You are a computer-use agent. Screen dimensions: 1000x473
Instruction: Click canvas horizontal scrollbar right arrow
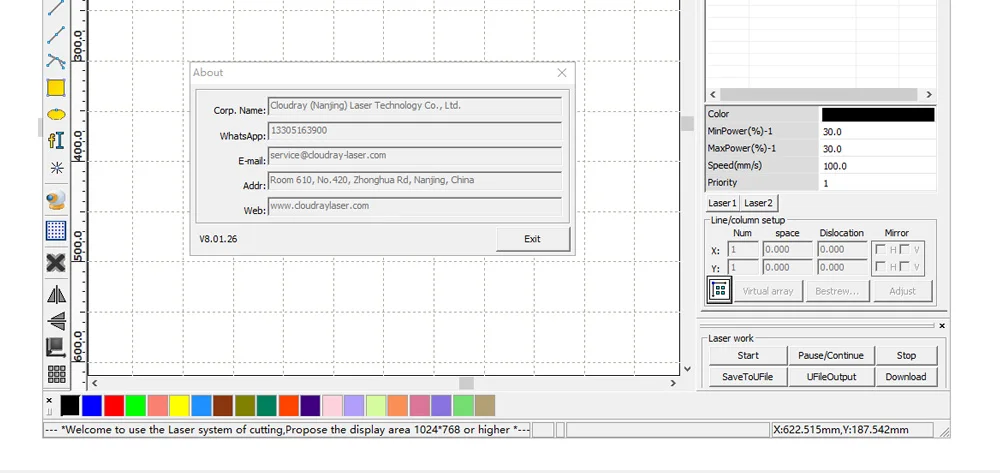[x=673, y=383]
